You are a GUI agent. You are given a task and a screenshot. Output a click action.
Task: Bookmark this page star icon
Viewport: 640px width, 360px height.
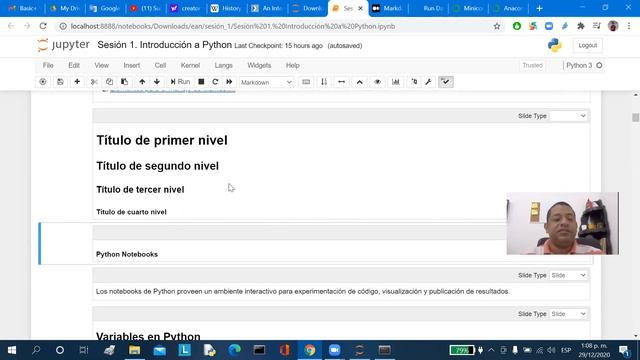point(497,26)
